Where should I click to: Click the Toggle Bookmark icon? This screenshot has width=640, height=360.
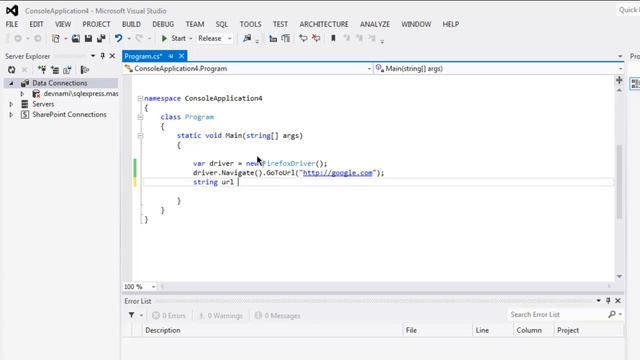(x=333, y=38)
